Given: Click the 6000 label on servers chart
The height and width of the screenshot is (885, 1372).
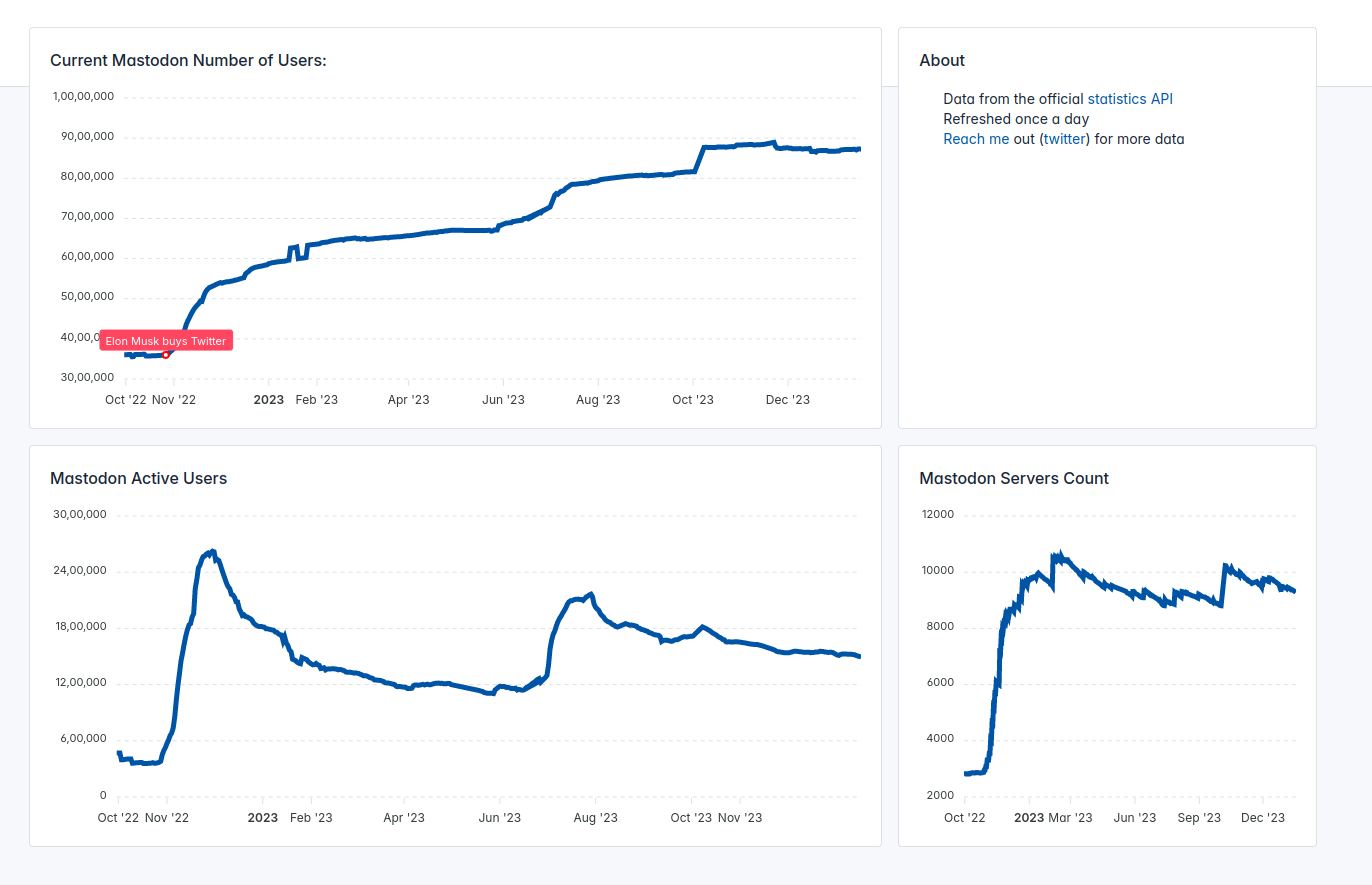Looking at the screenshot, I should (x=940, y=682).
